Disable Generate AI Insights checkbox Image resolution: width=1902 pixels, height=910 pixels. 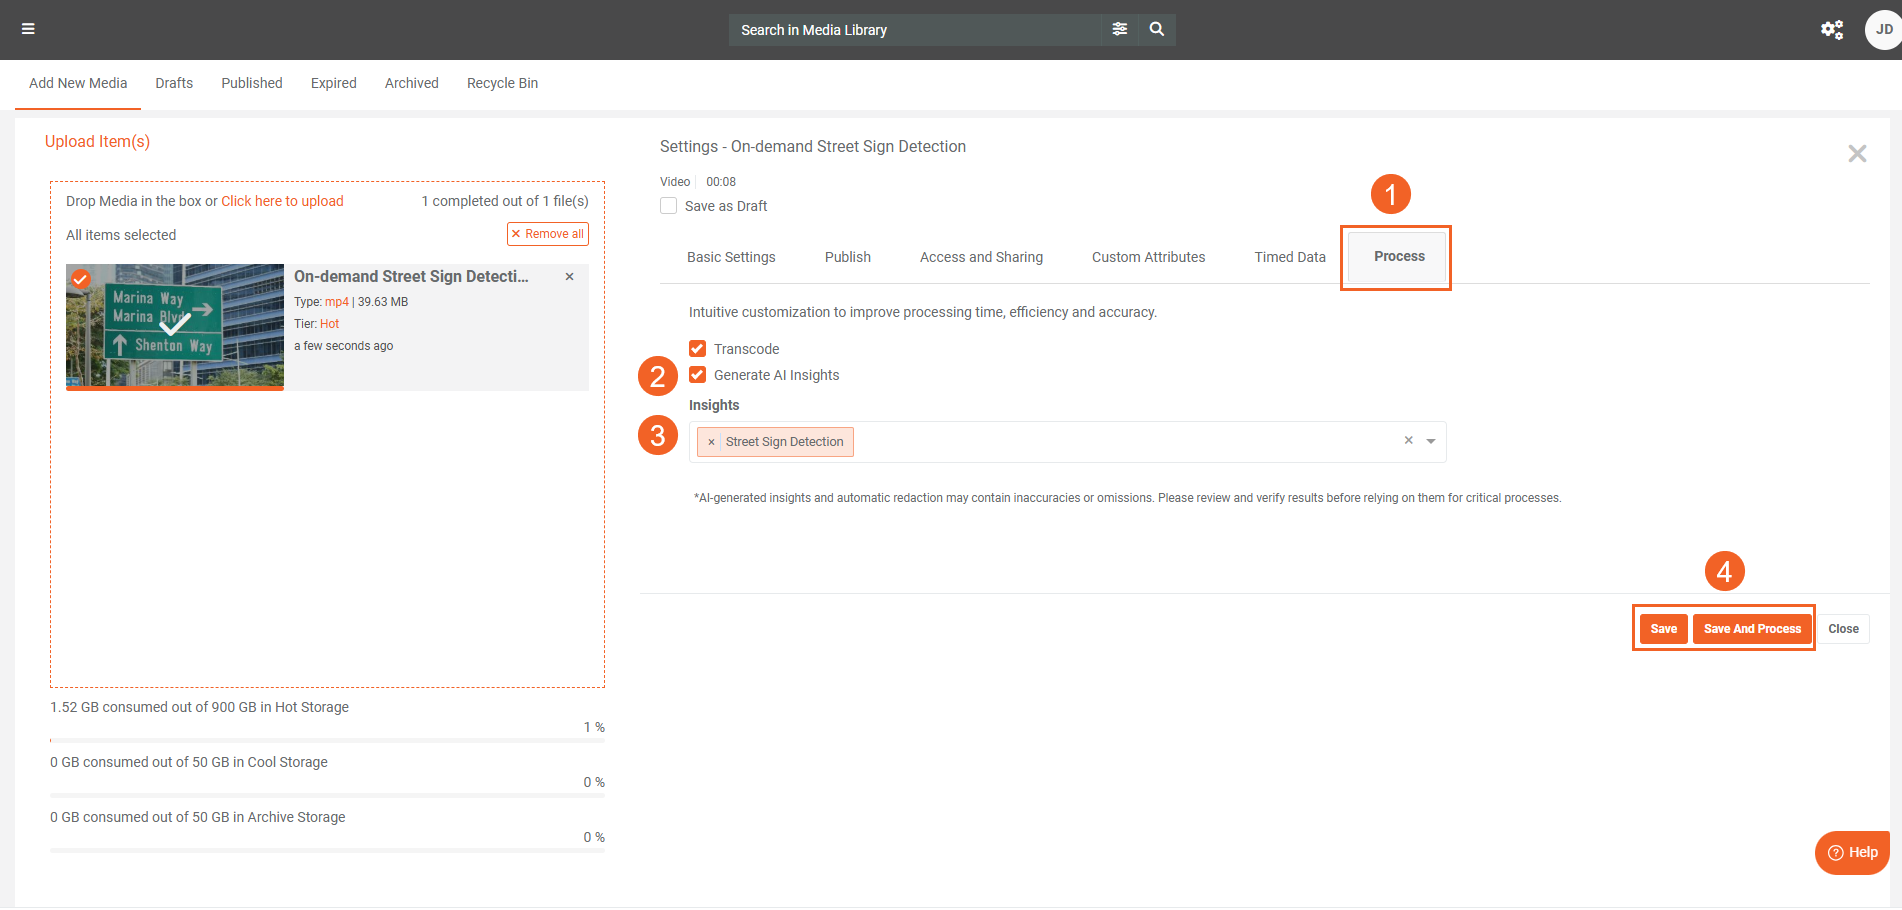coord(698,375)
